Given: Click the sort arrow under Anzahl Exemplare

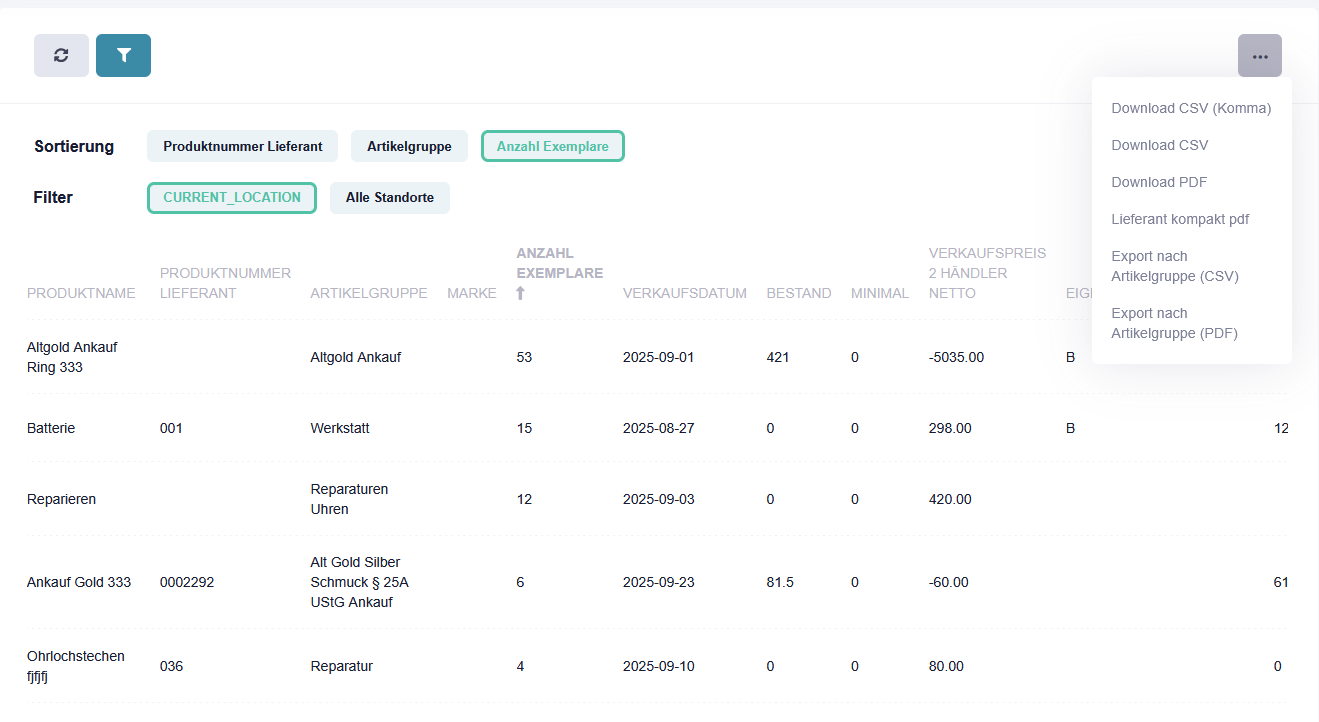Looking at the screenshot, I should tap(520, 293).
